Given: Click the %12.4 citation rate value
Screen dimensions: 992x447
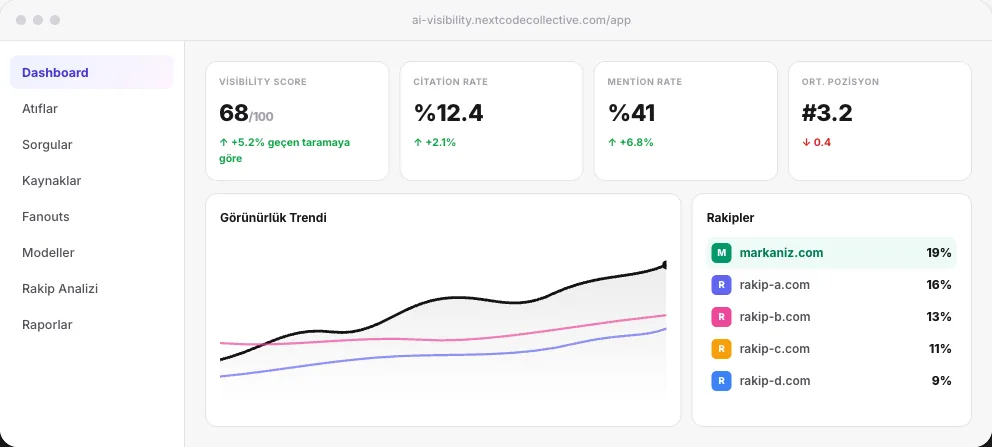Looking at the screenshot, I should (449, 113).
